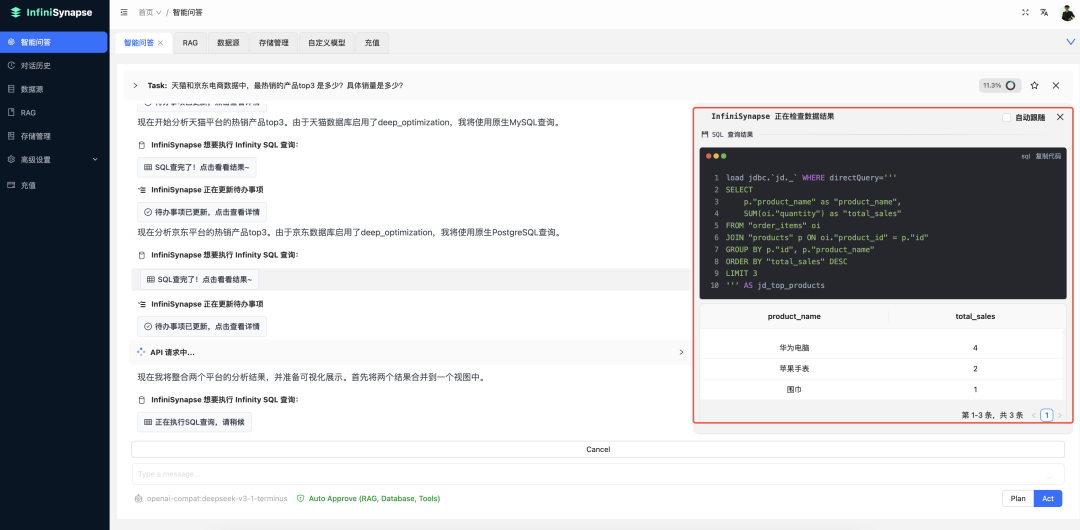Close the 智能问答 tab
The image size is (1080, 530).
160,43
